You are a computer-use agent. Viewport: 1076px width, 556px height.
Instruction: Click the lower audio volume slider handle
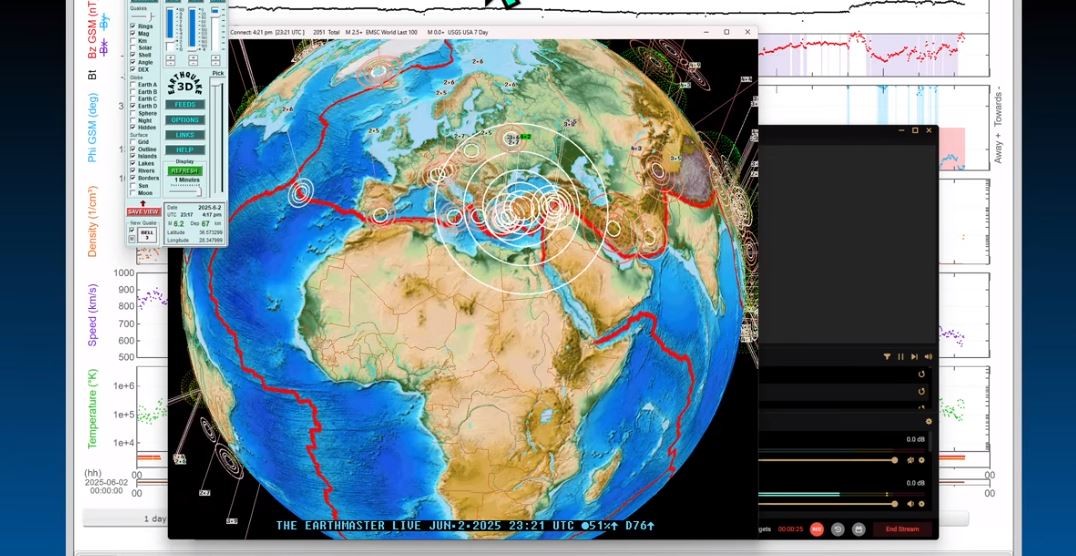(x=893, y=504)
